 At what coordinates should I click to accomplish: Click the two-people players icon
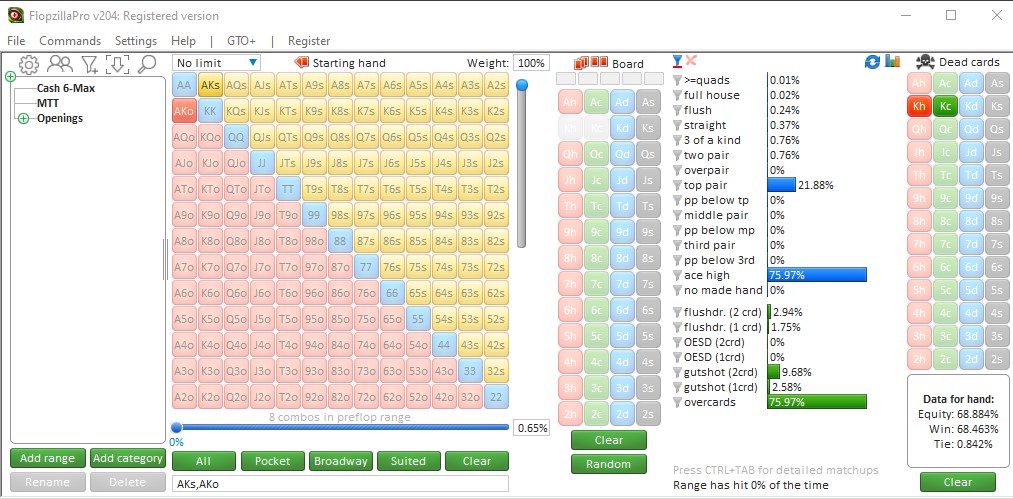tap(60, 64)
